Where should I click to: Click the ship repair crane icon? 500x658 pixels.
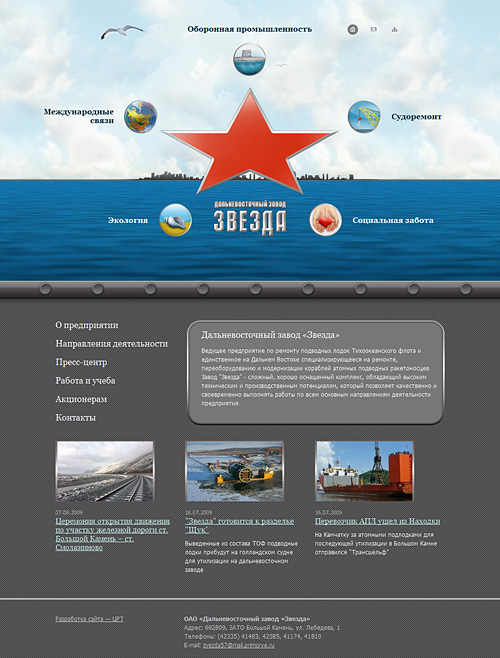pyautogui.click(x=364, y=117)
